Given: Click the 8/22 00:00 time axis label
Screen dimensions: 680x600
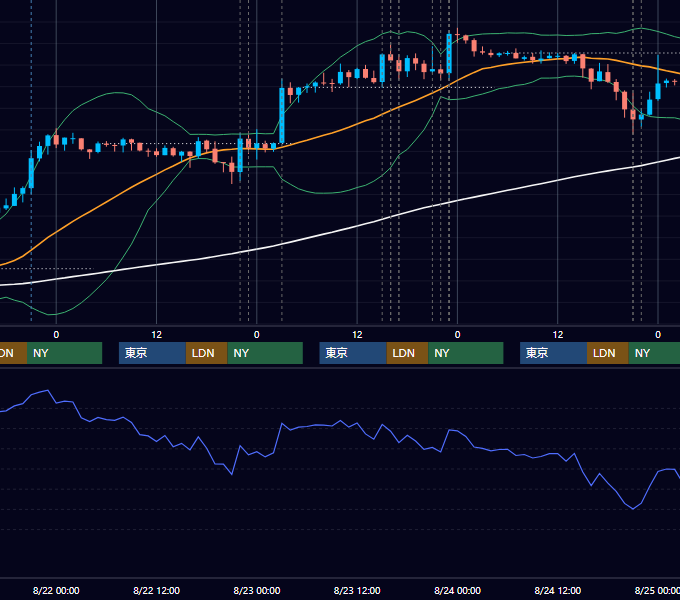Looking at the screenshot, I should [x=56, y=590].
